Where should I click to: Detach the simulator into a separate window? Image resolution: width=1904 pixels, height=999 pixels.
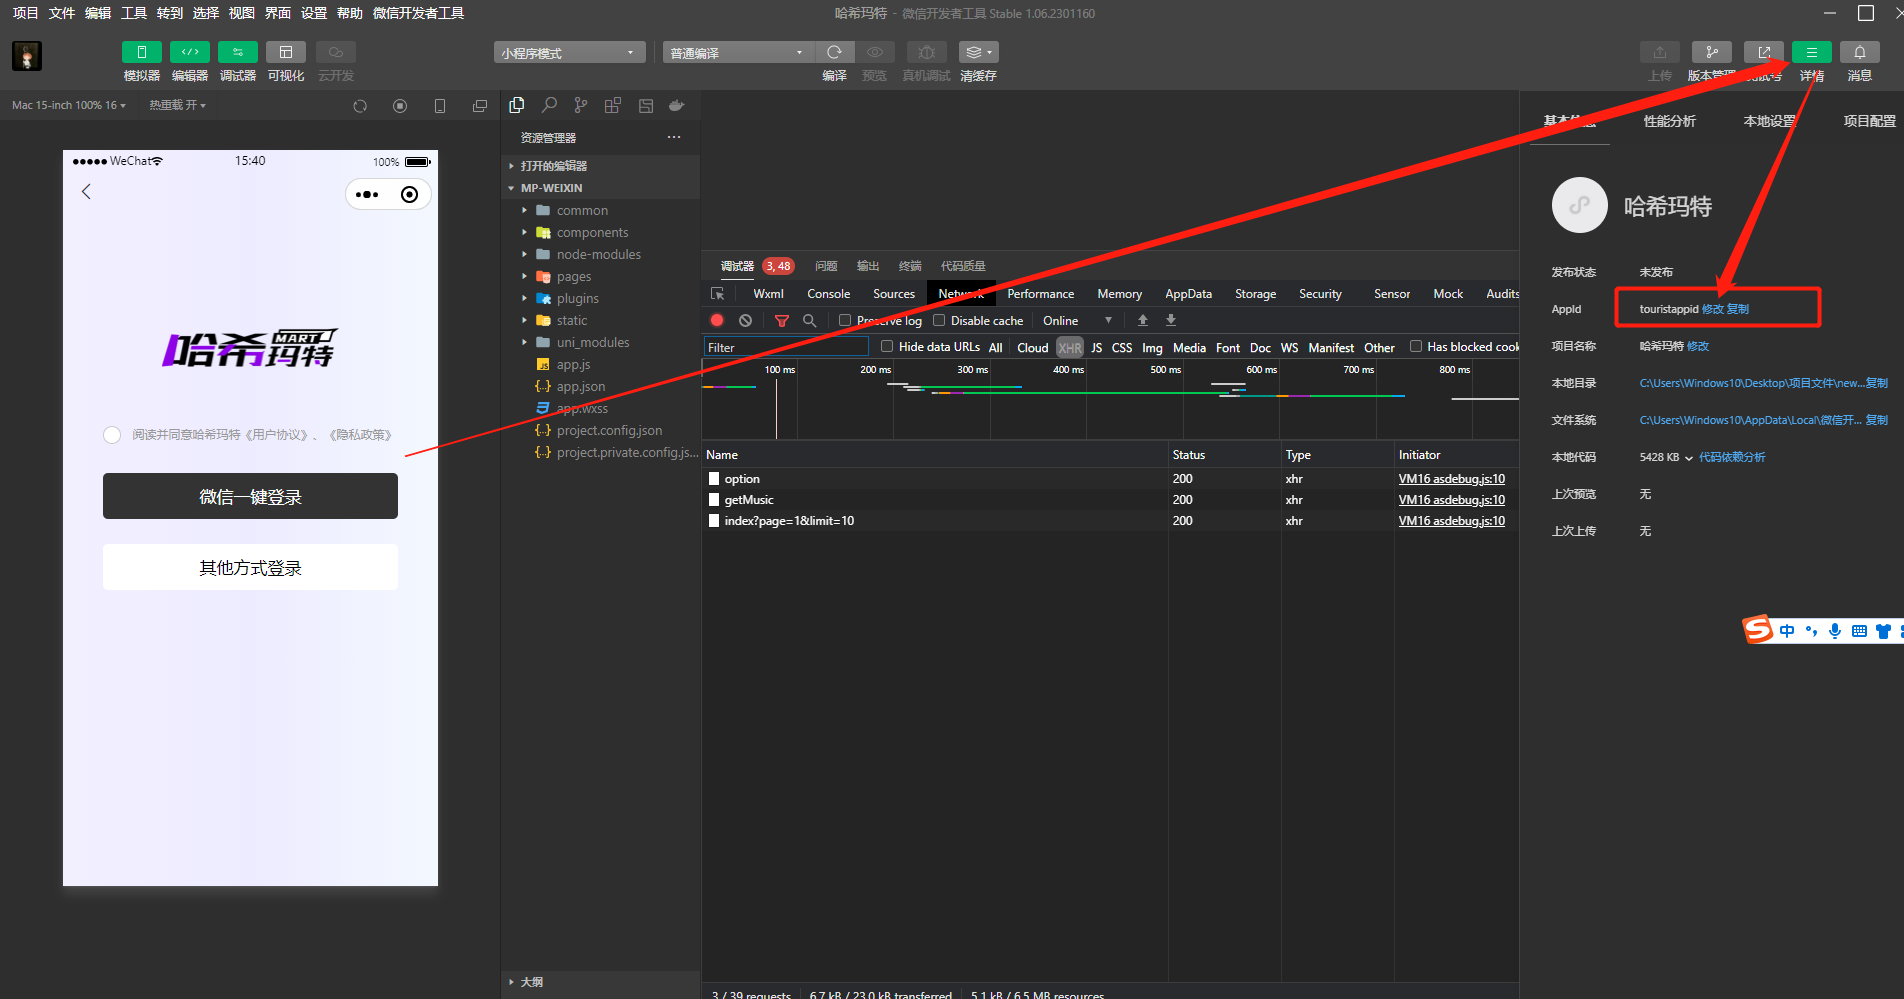[x=480, y=106]
